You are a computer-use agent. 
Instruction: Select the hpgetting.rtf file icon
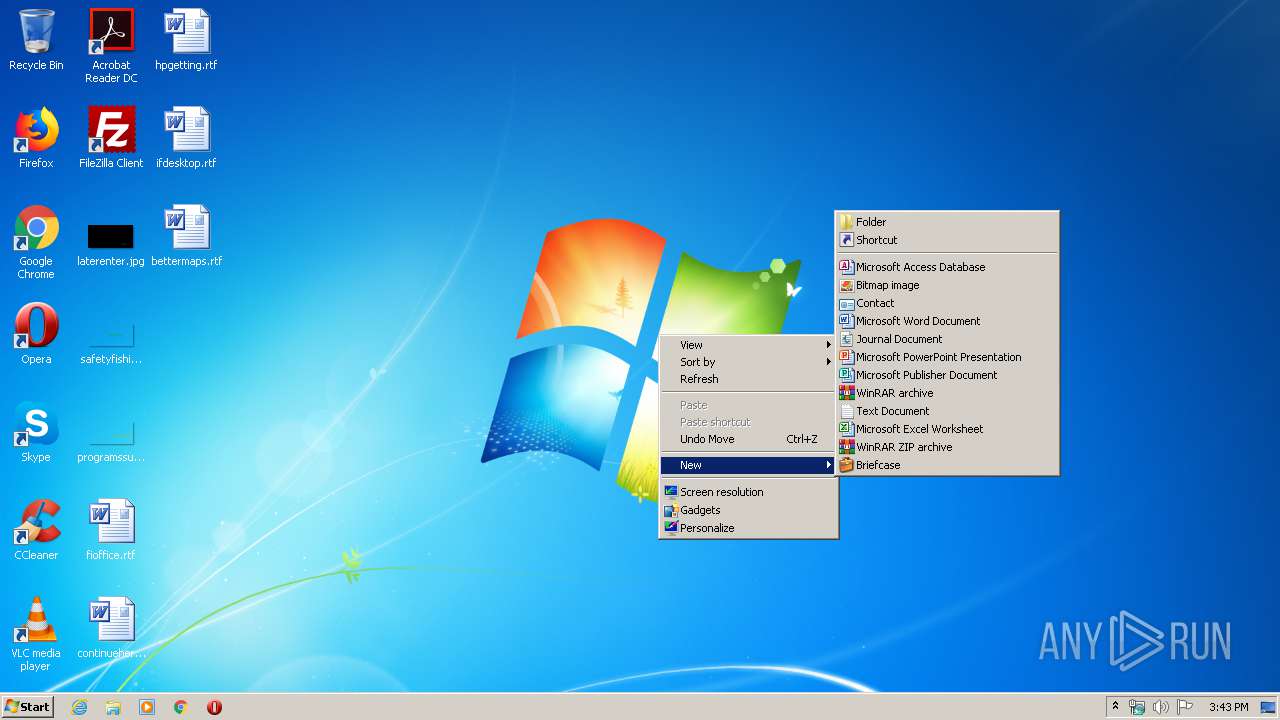(x=186, y=40)
